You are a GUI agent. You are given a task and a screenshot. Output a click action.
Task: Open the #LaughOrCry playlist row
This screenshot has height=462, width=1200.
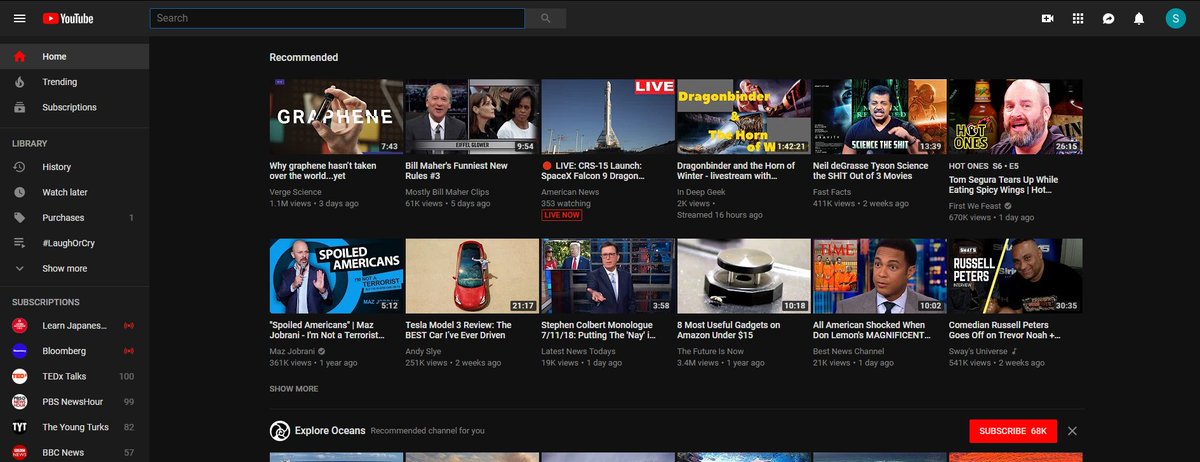tap(75, 243)
